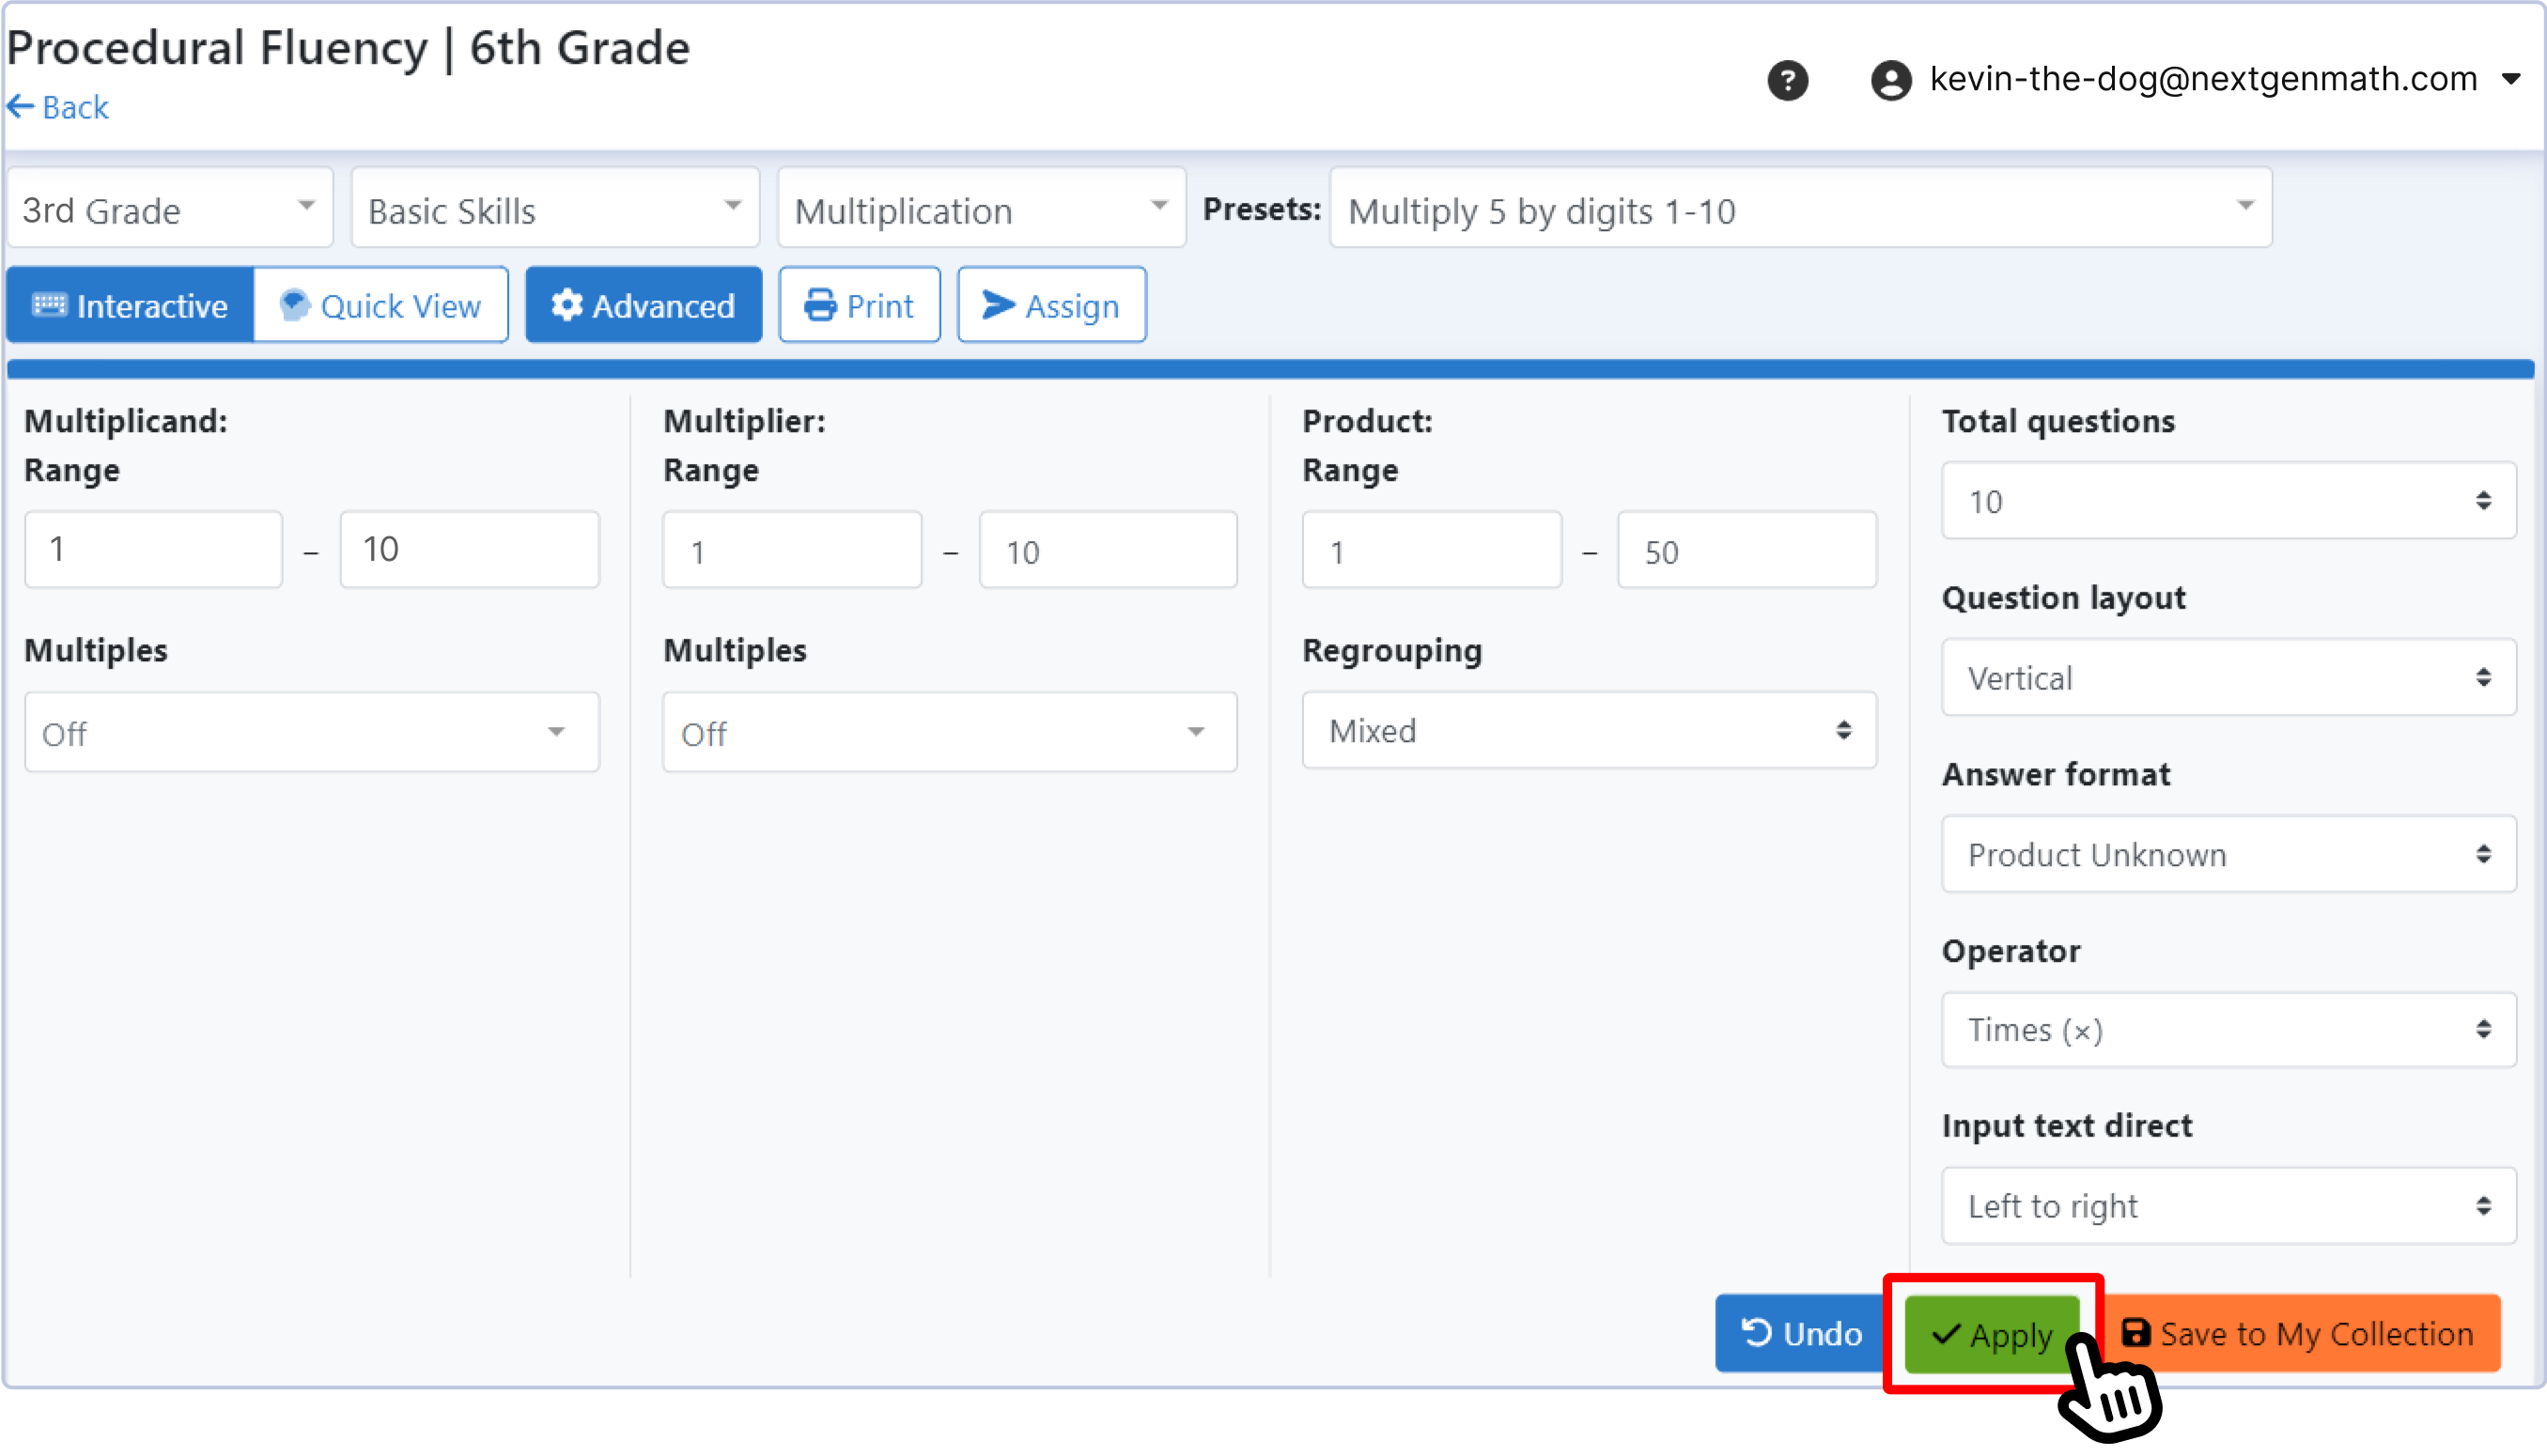Image resolution: width=2547 pixels, height=1456 pixels.
Task: Switch to Quick View mode
Action: coord(381,305)
